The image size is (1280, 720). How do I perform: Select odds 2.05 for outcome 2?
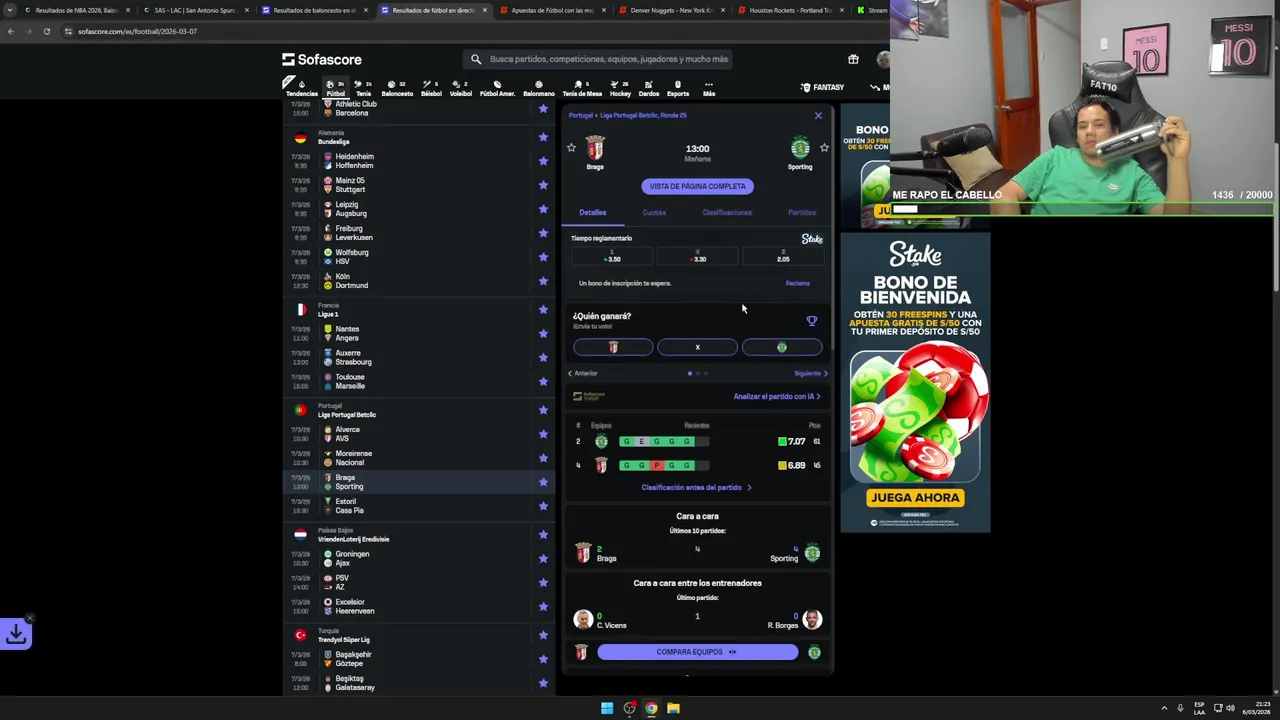click(x=783, y=256)
